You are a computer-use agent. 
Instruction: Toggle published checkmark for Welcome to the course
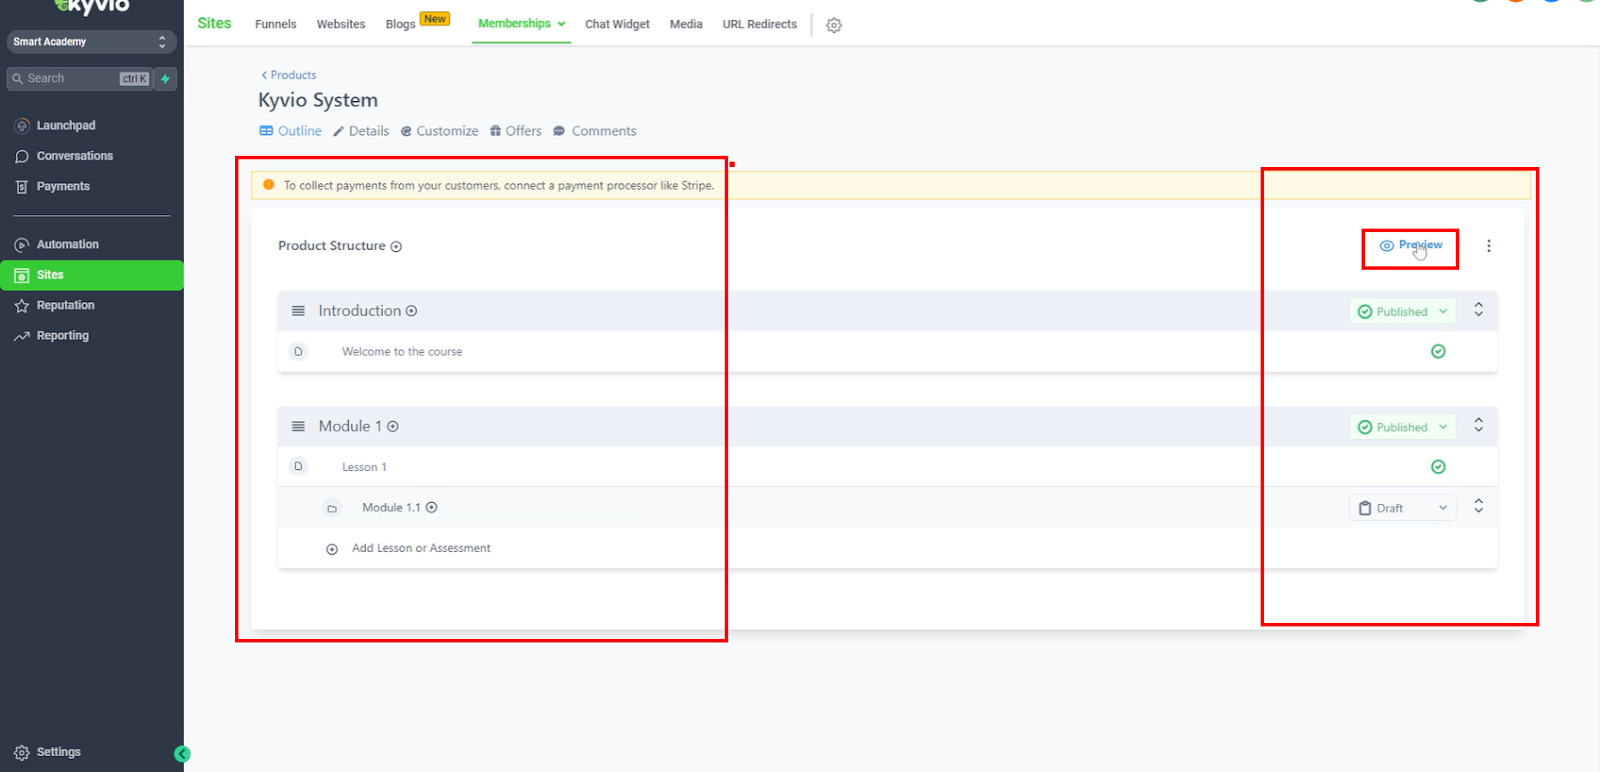click(x=1438, y=351)
